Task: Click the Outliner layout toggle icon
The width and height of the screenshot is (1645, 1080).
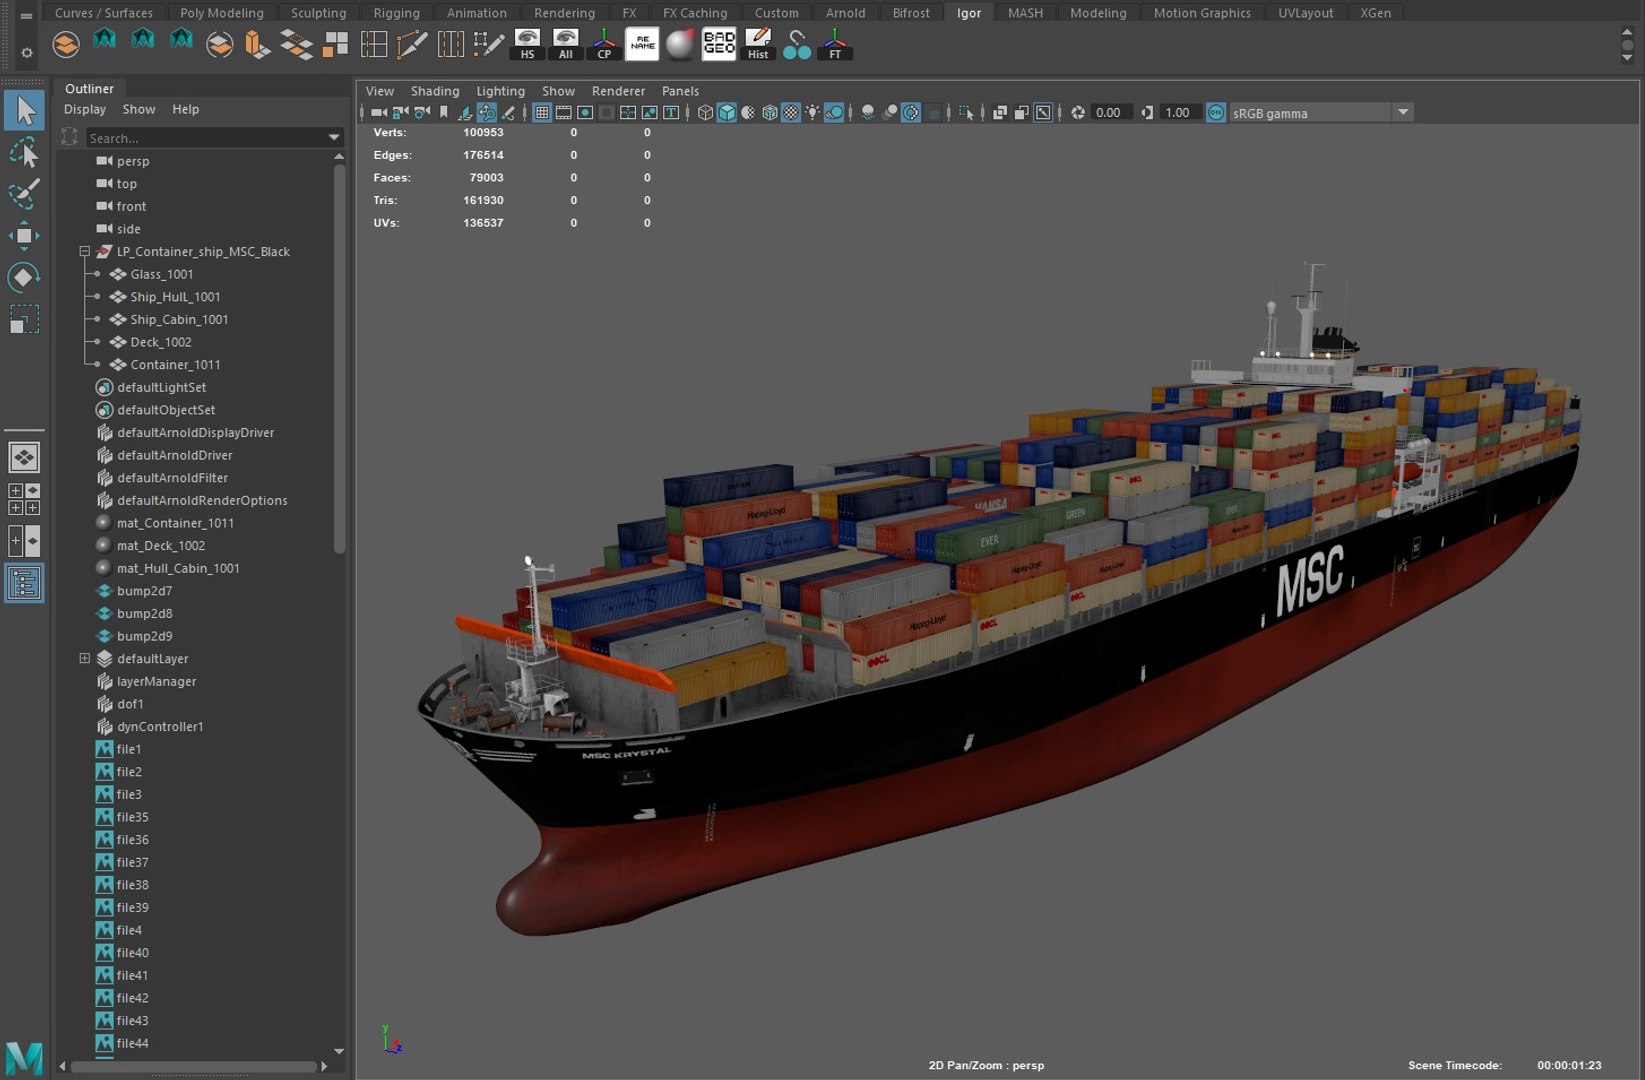Action: [24, 583]
